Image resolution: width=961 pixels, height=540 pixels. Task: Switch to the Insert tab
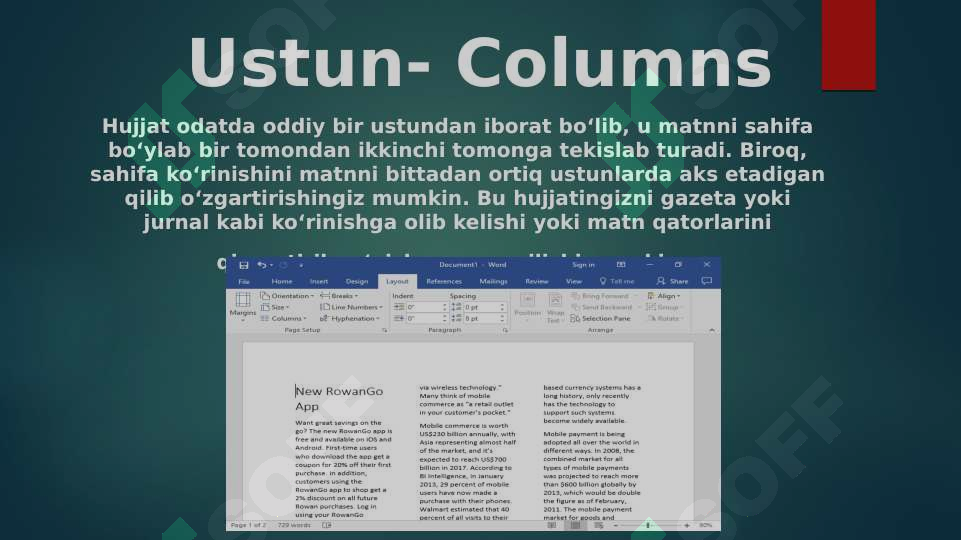(x=319, y=281)
